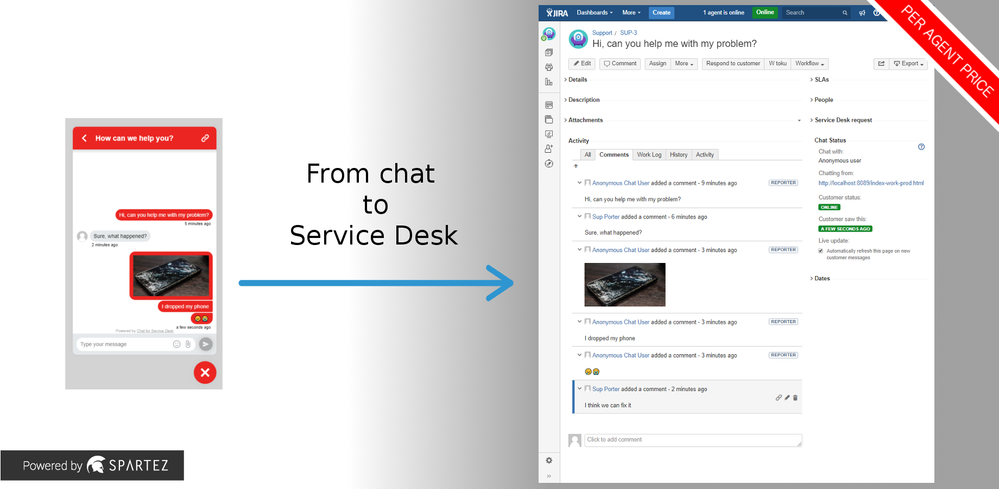This screenshot has width=999, height=489.
Task: Open the customers icon in sidebar
Action: [x=549, y=67]
